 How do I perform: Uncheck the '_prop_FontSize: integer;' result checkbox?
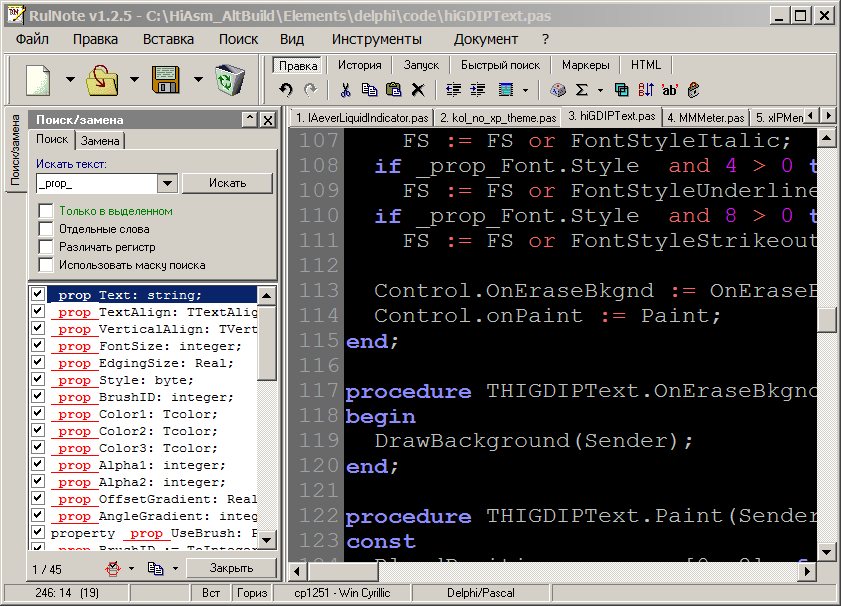pos(38,345)
